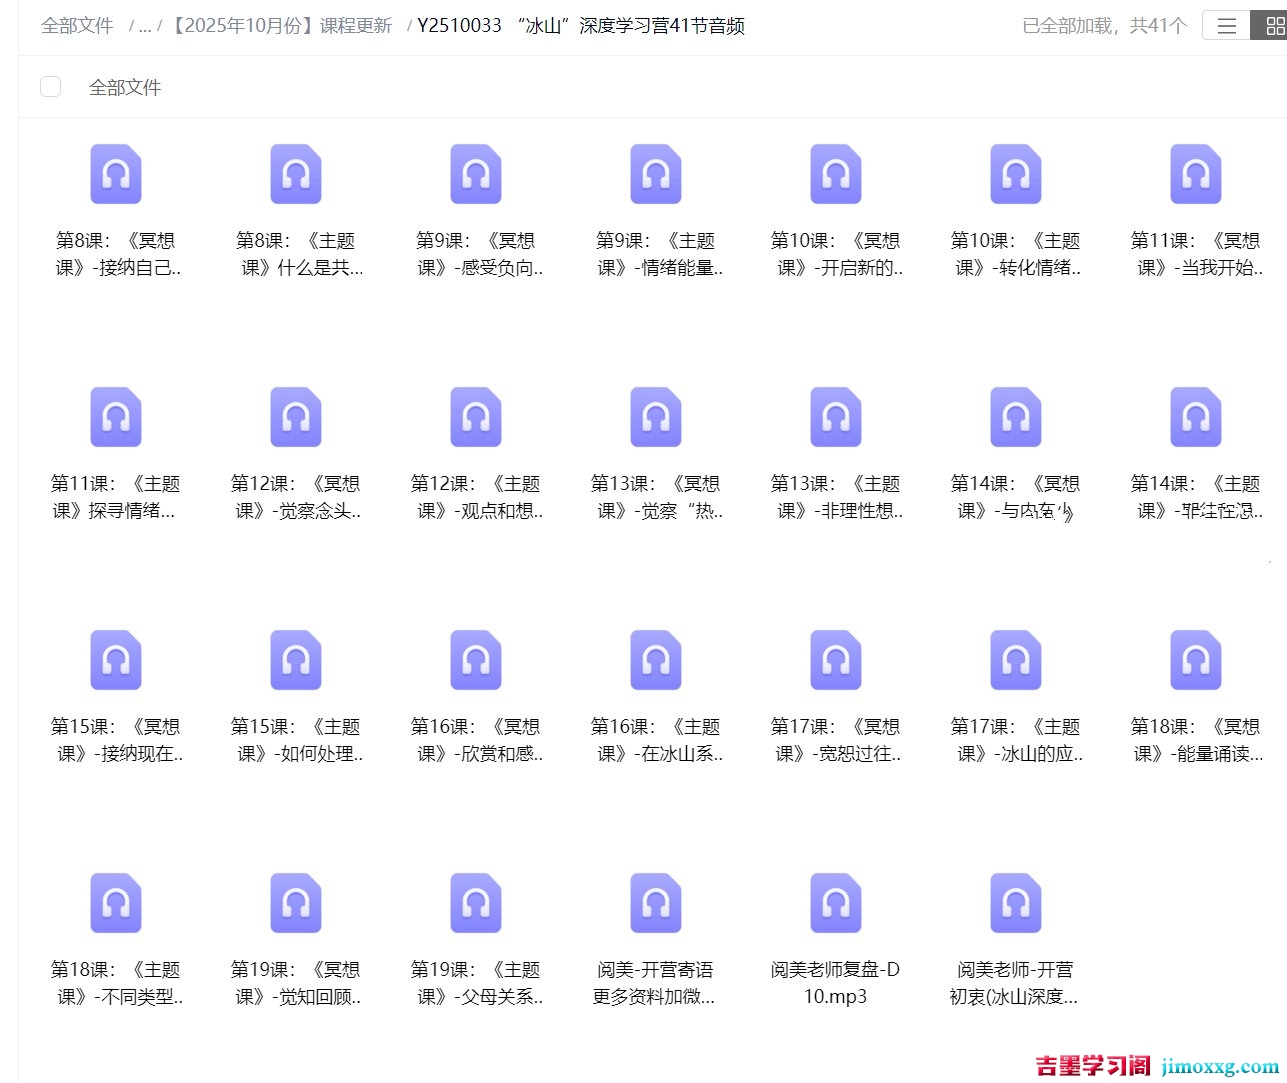Open the audio icon for 第8课冥想课-接纳自己
The image size is (1287, 1083).
click(x=115, y=173)
